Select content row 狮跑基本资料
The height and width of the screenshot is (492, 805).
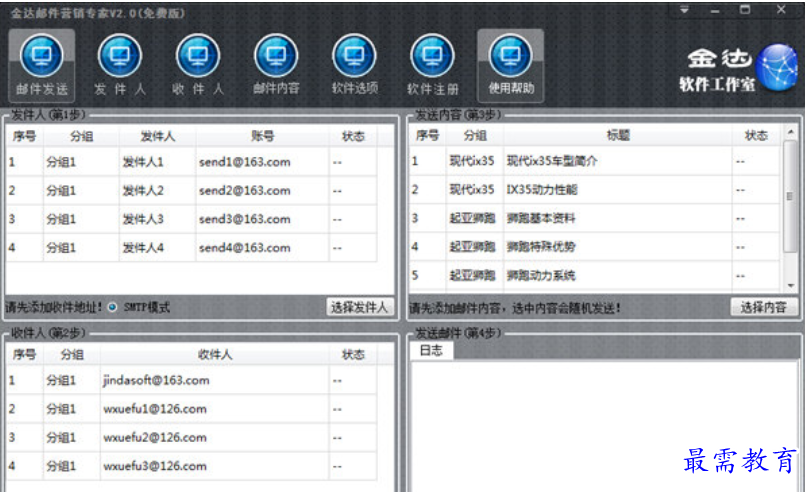(x=595, y=218)
